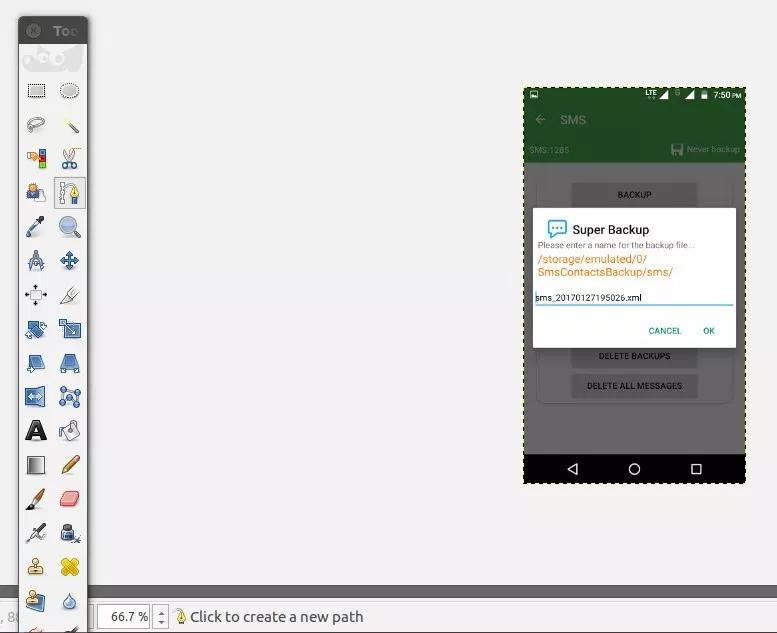The height and width of the screenshot is (633, 777).
Task: Close the Toolbox window
Action: click(x=33, y=31)
